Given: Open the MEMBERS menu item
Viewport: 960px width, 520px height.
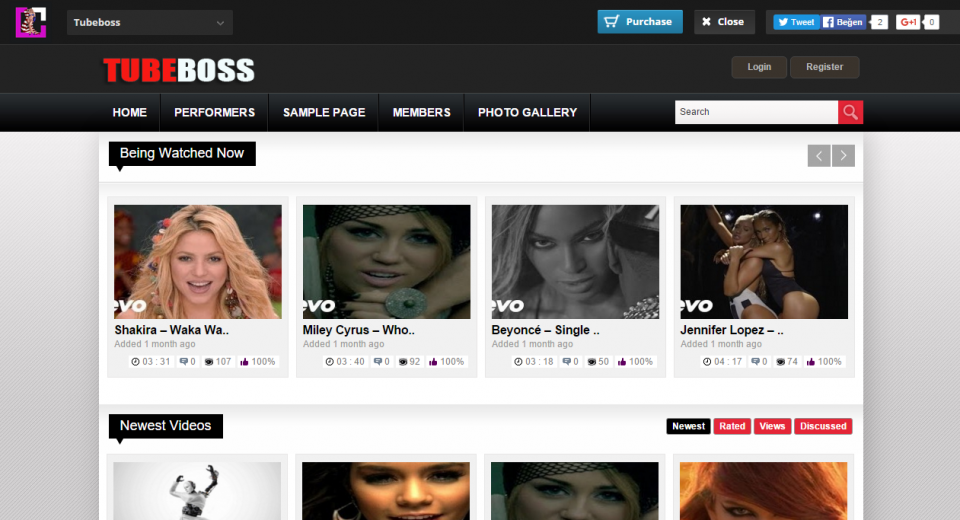Looking at the screenshot, I should (x=421, y=113).
